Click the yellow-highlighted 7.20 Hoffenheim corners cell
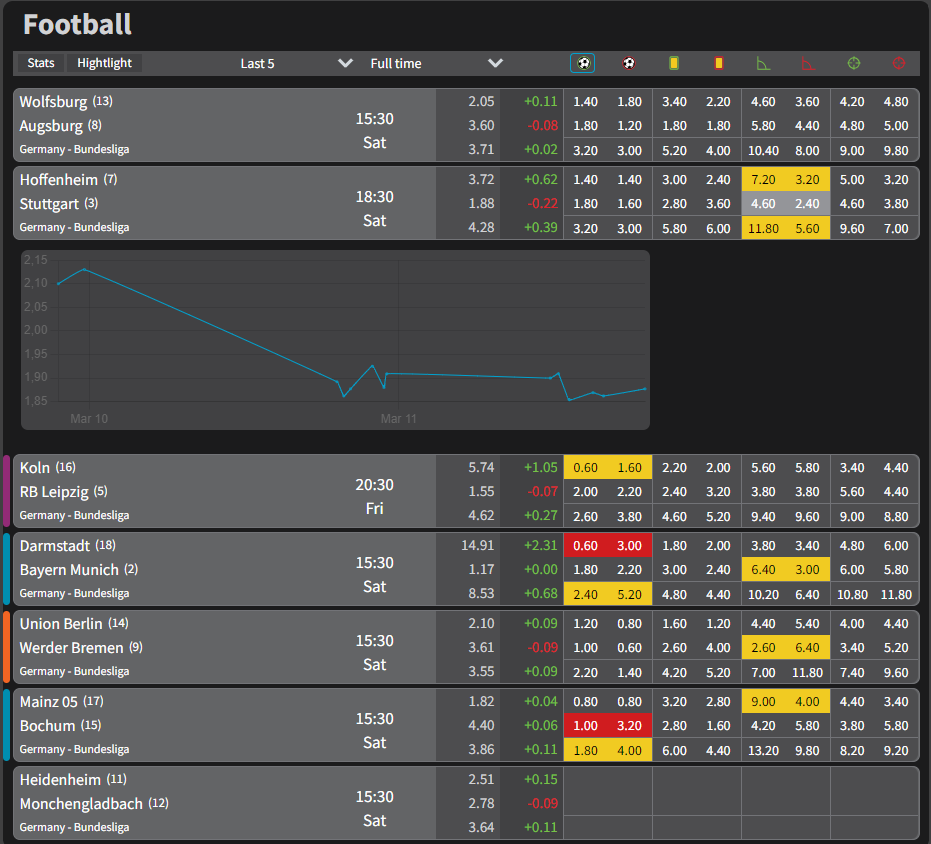 pos(763,179)
